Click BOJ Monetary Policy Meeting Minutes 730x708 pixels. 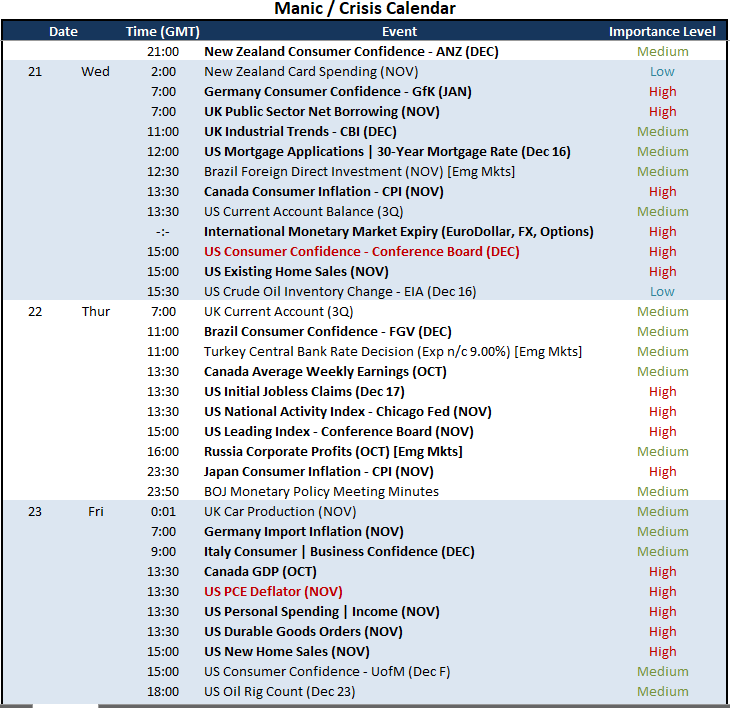[321, 492]
